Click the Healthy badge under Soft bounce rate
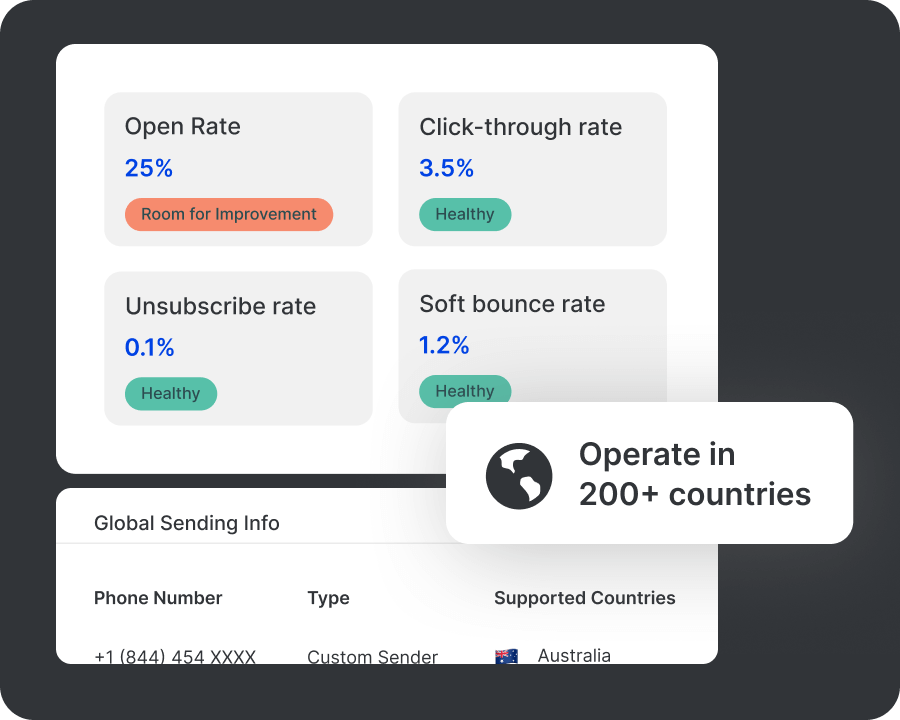Screen dimensions: 900x720 point(465,391)
